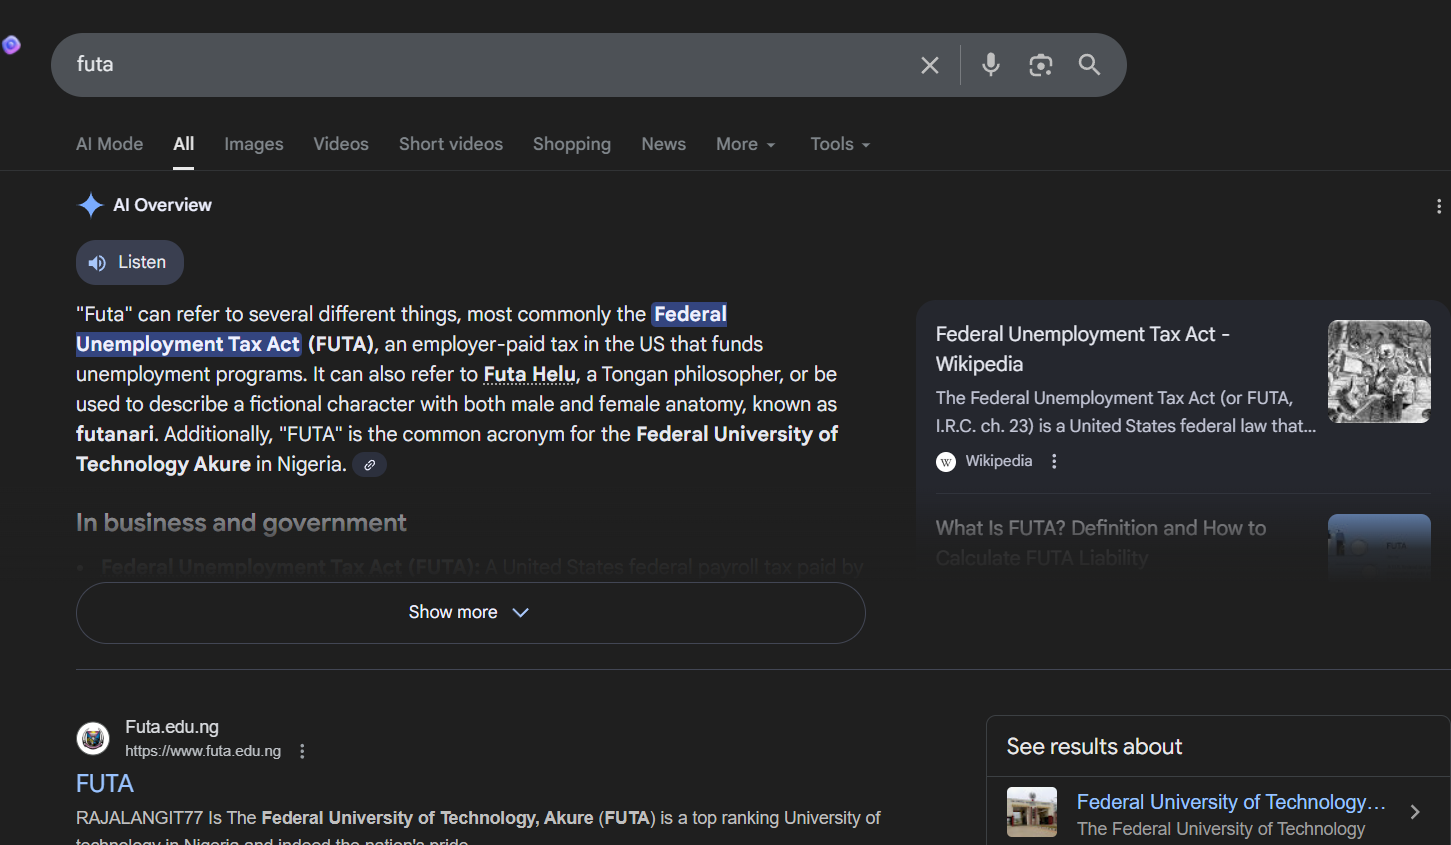Click the Futa.edu.ng site favicon
This screenshot has width=1451, height=845.
(94, 739)
